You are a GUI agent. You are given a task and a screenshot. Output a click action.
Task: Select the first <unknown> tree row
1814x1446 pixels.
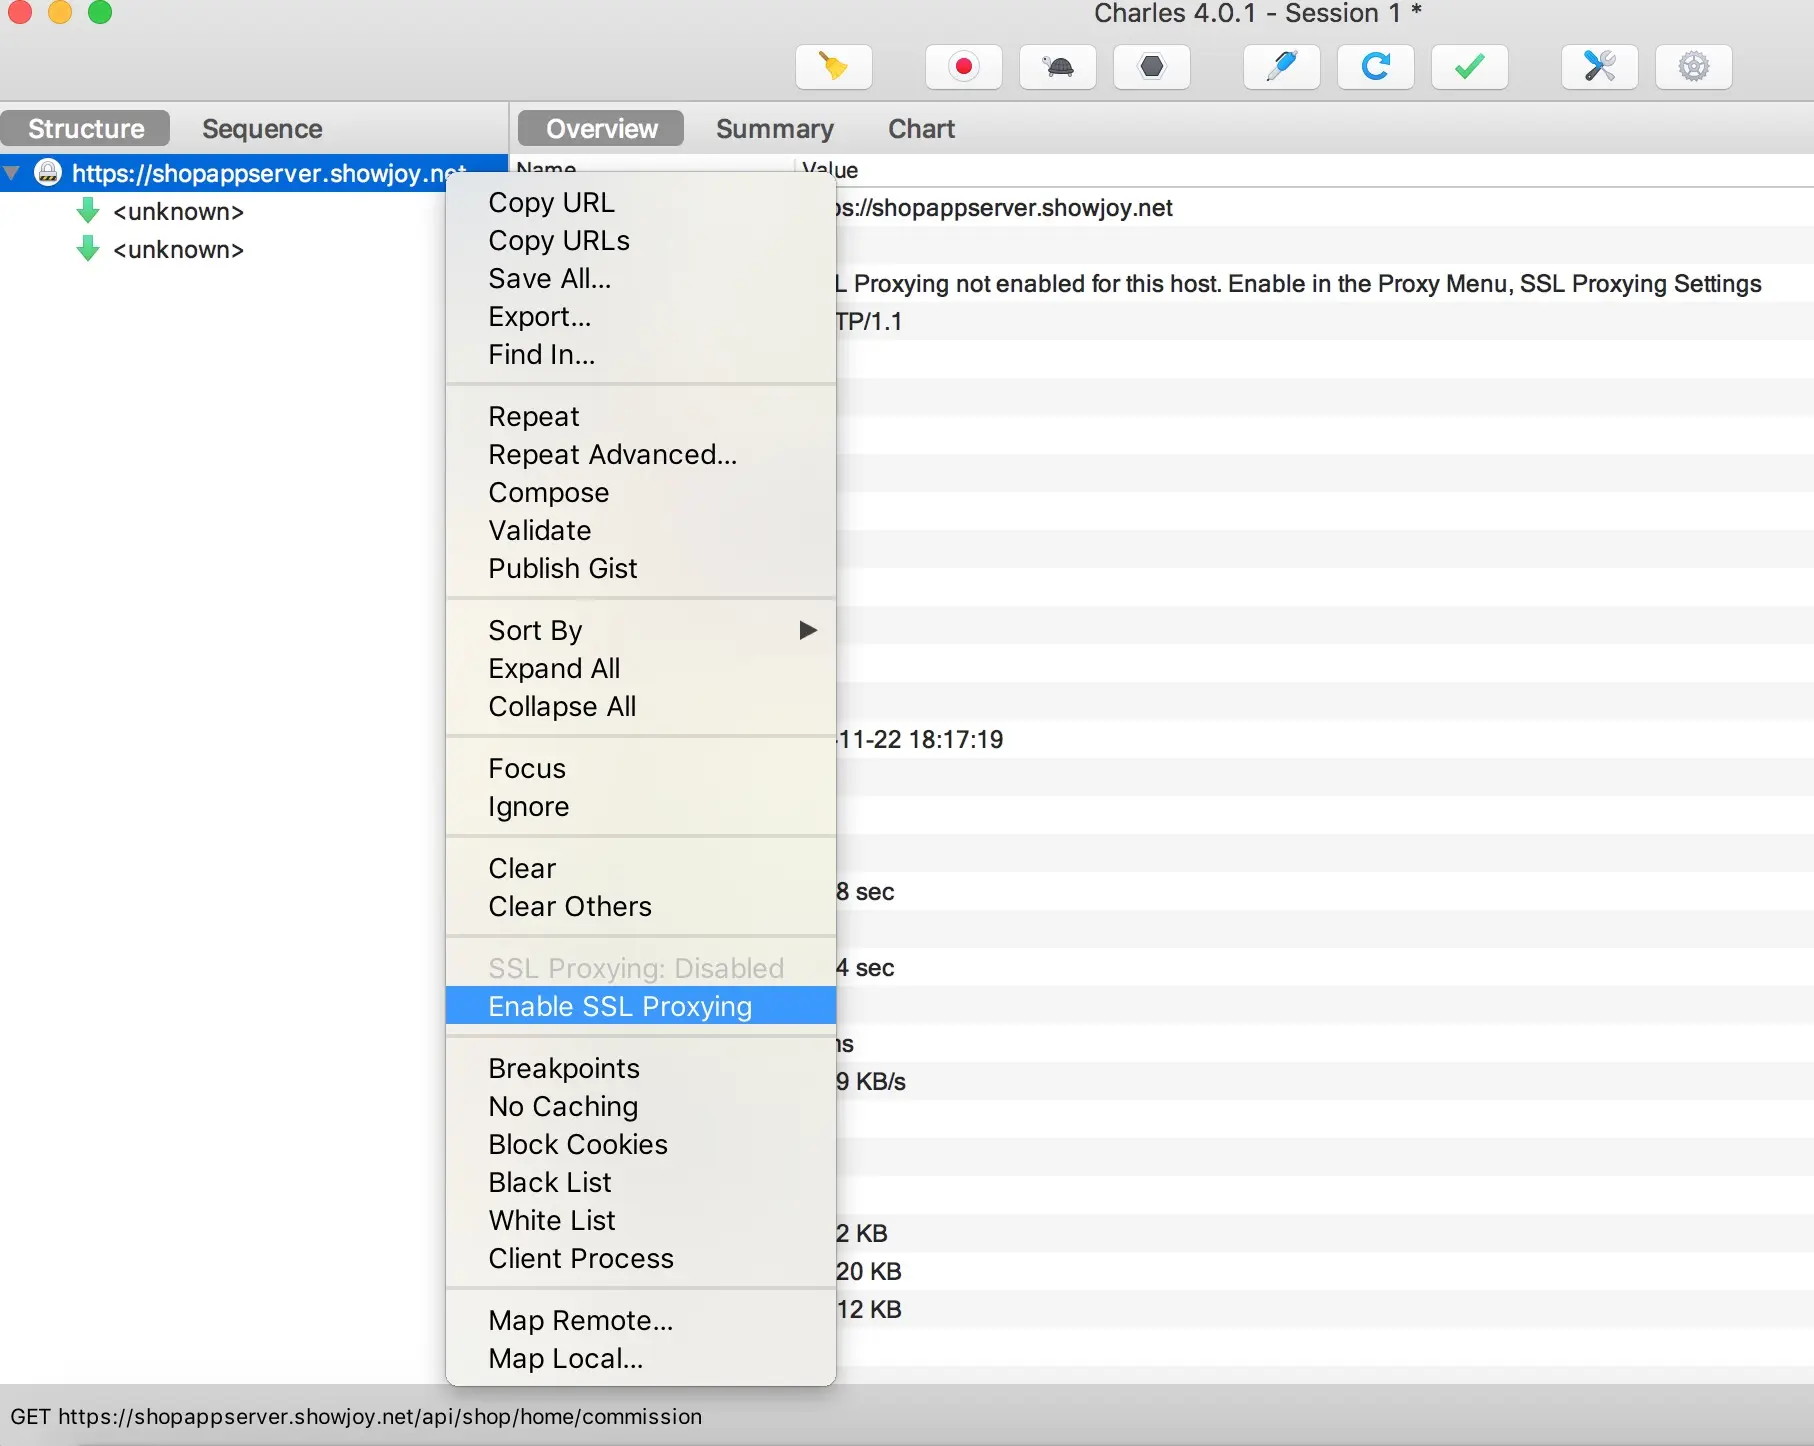click(x=178, y=211)
